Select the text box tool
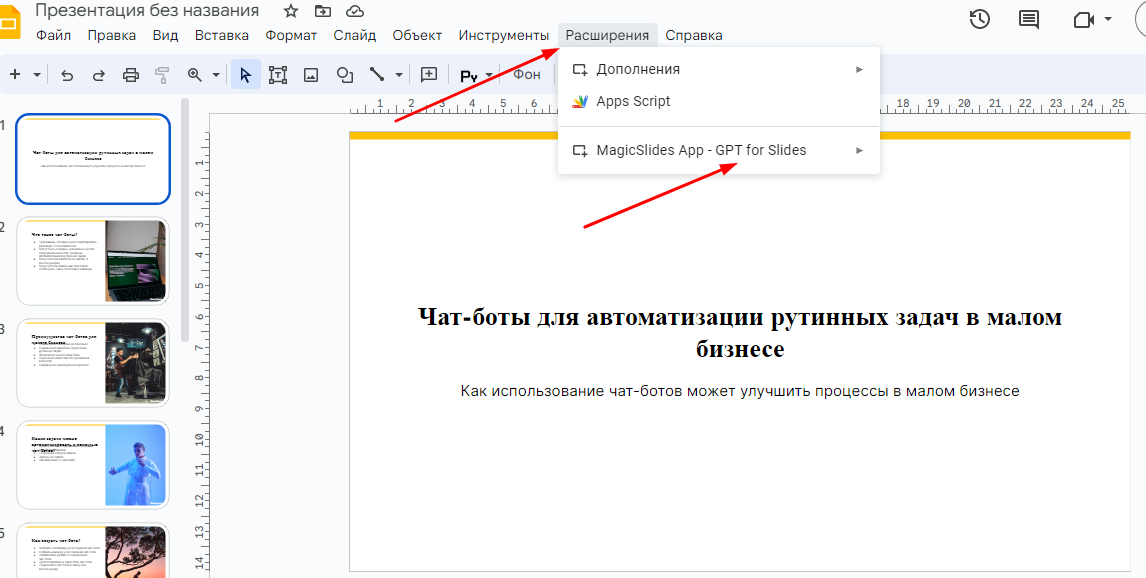 tap(278, 75)
